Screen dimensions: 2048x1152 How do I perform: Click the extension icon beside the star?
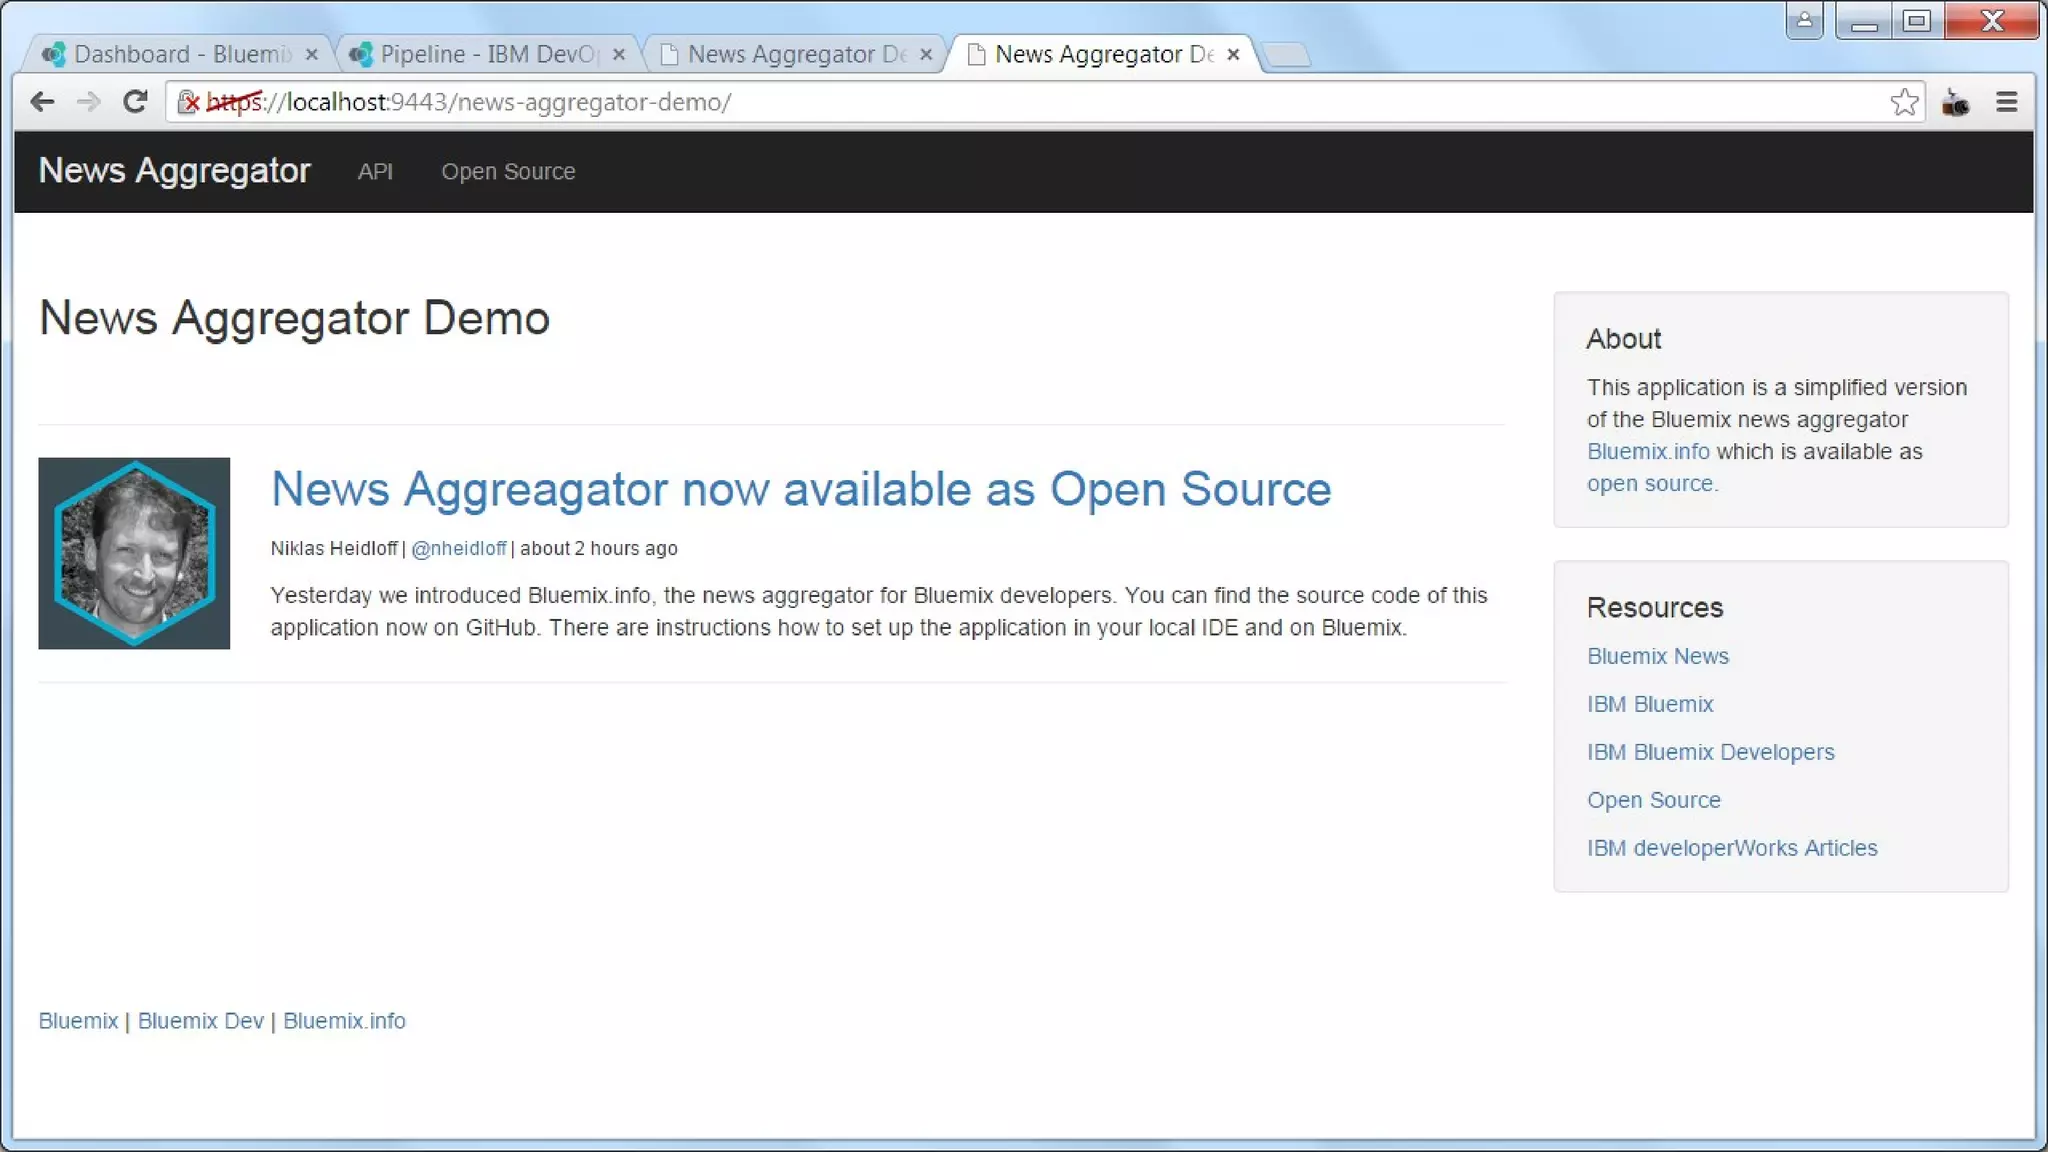pyautogui.click(x=1955, y=102)
